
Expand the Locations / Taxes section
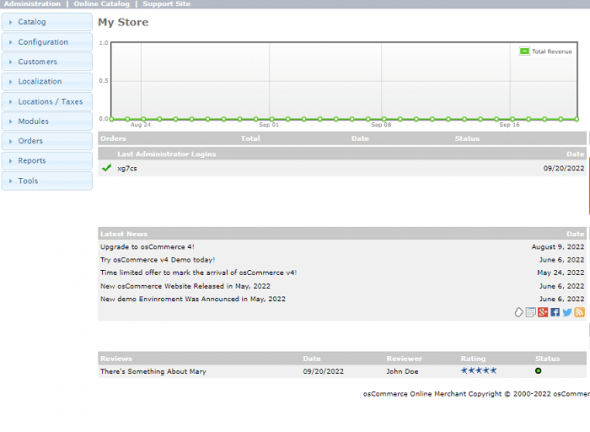click(x=47, y=102)
